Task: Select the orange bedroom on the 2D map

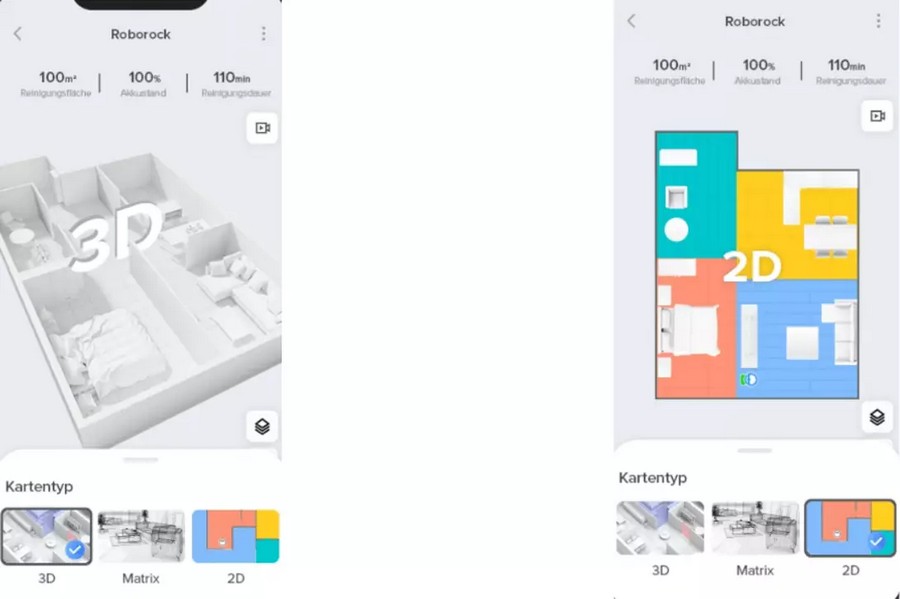Action: click(x=696, y=328)
